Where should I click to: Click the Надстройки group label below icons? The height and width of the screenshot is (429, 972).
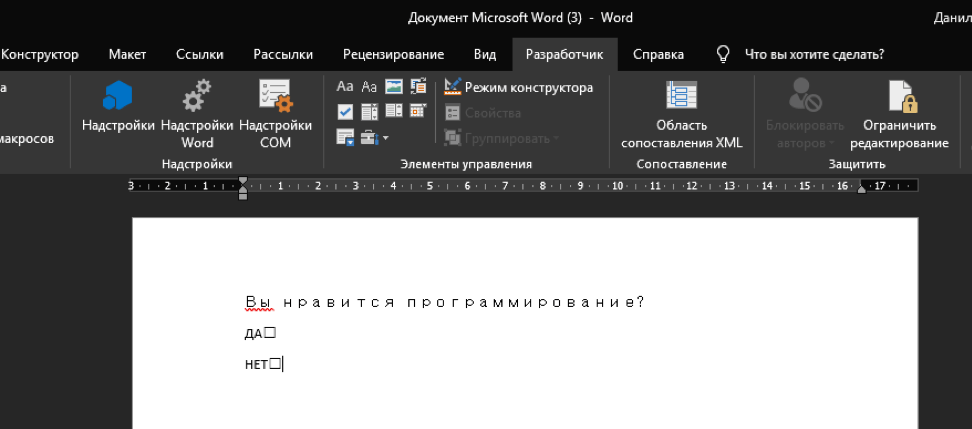coord(197,164)
